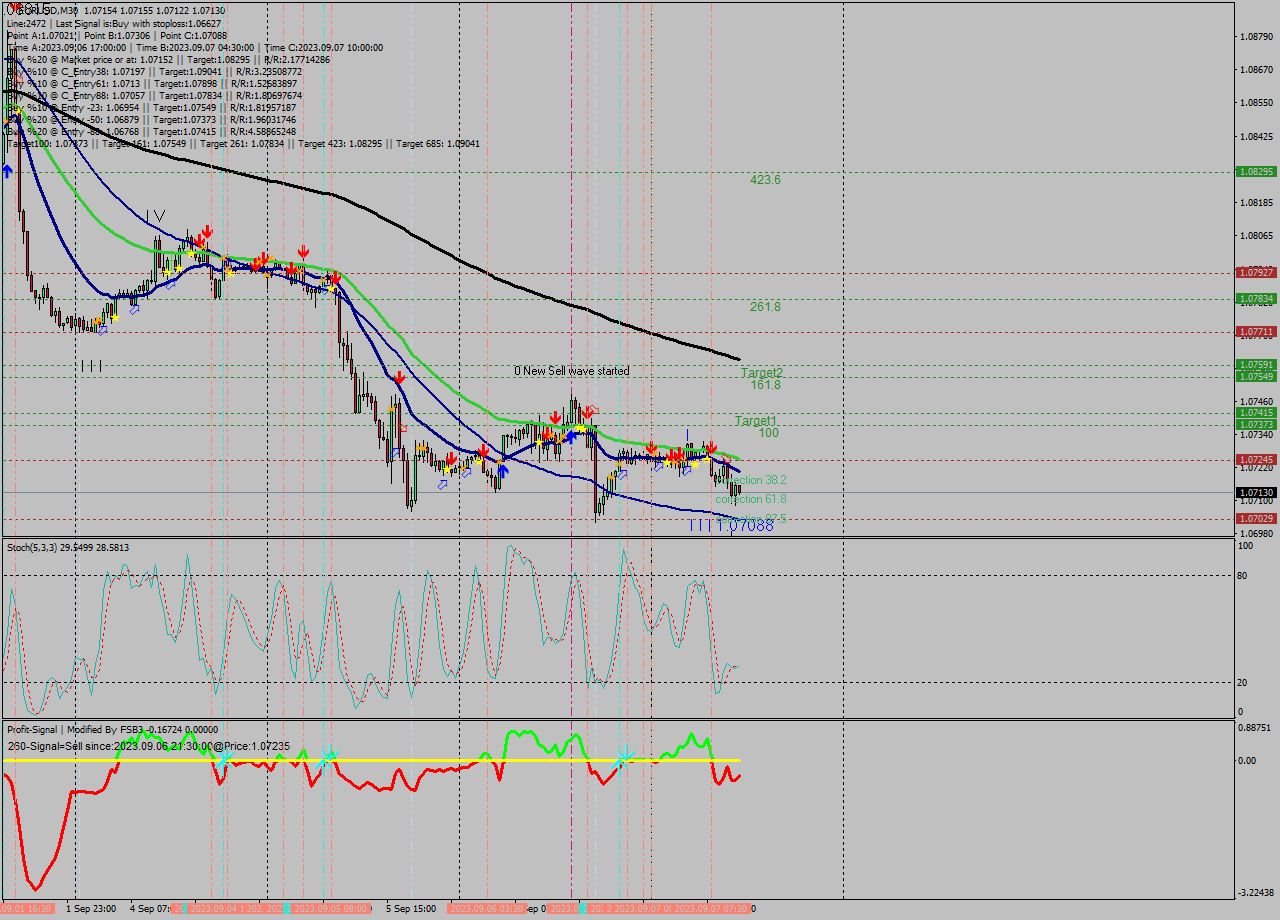This screenshot has width=1280, height=920.
Task: Click the '5 Sep 15:00' timeline label
Action: [411, 909]
